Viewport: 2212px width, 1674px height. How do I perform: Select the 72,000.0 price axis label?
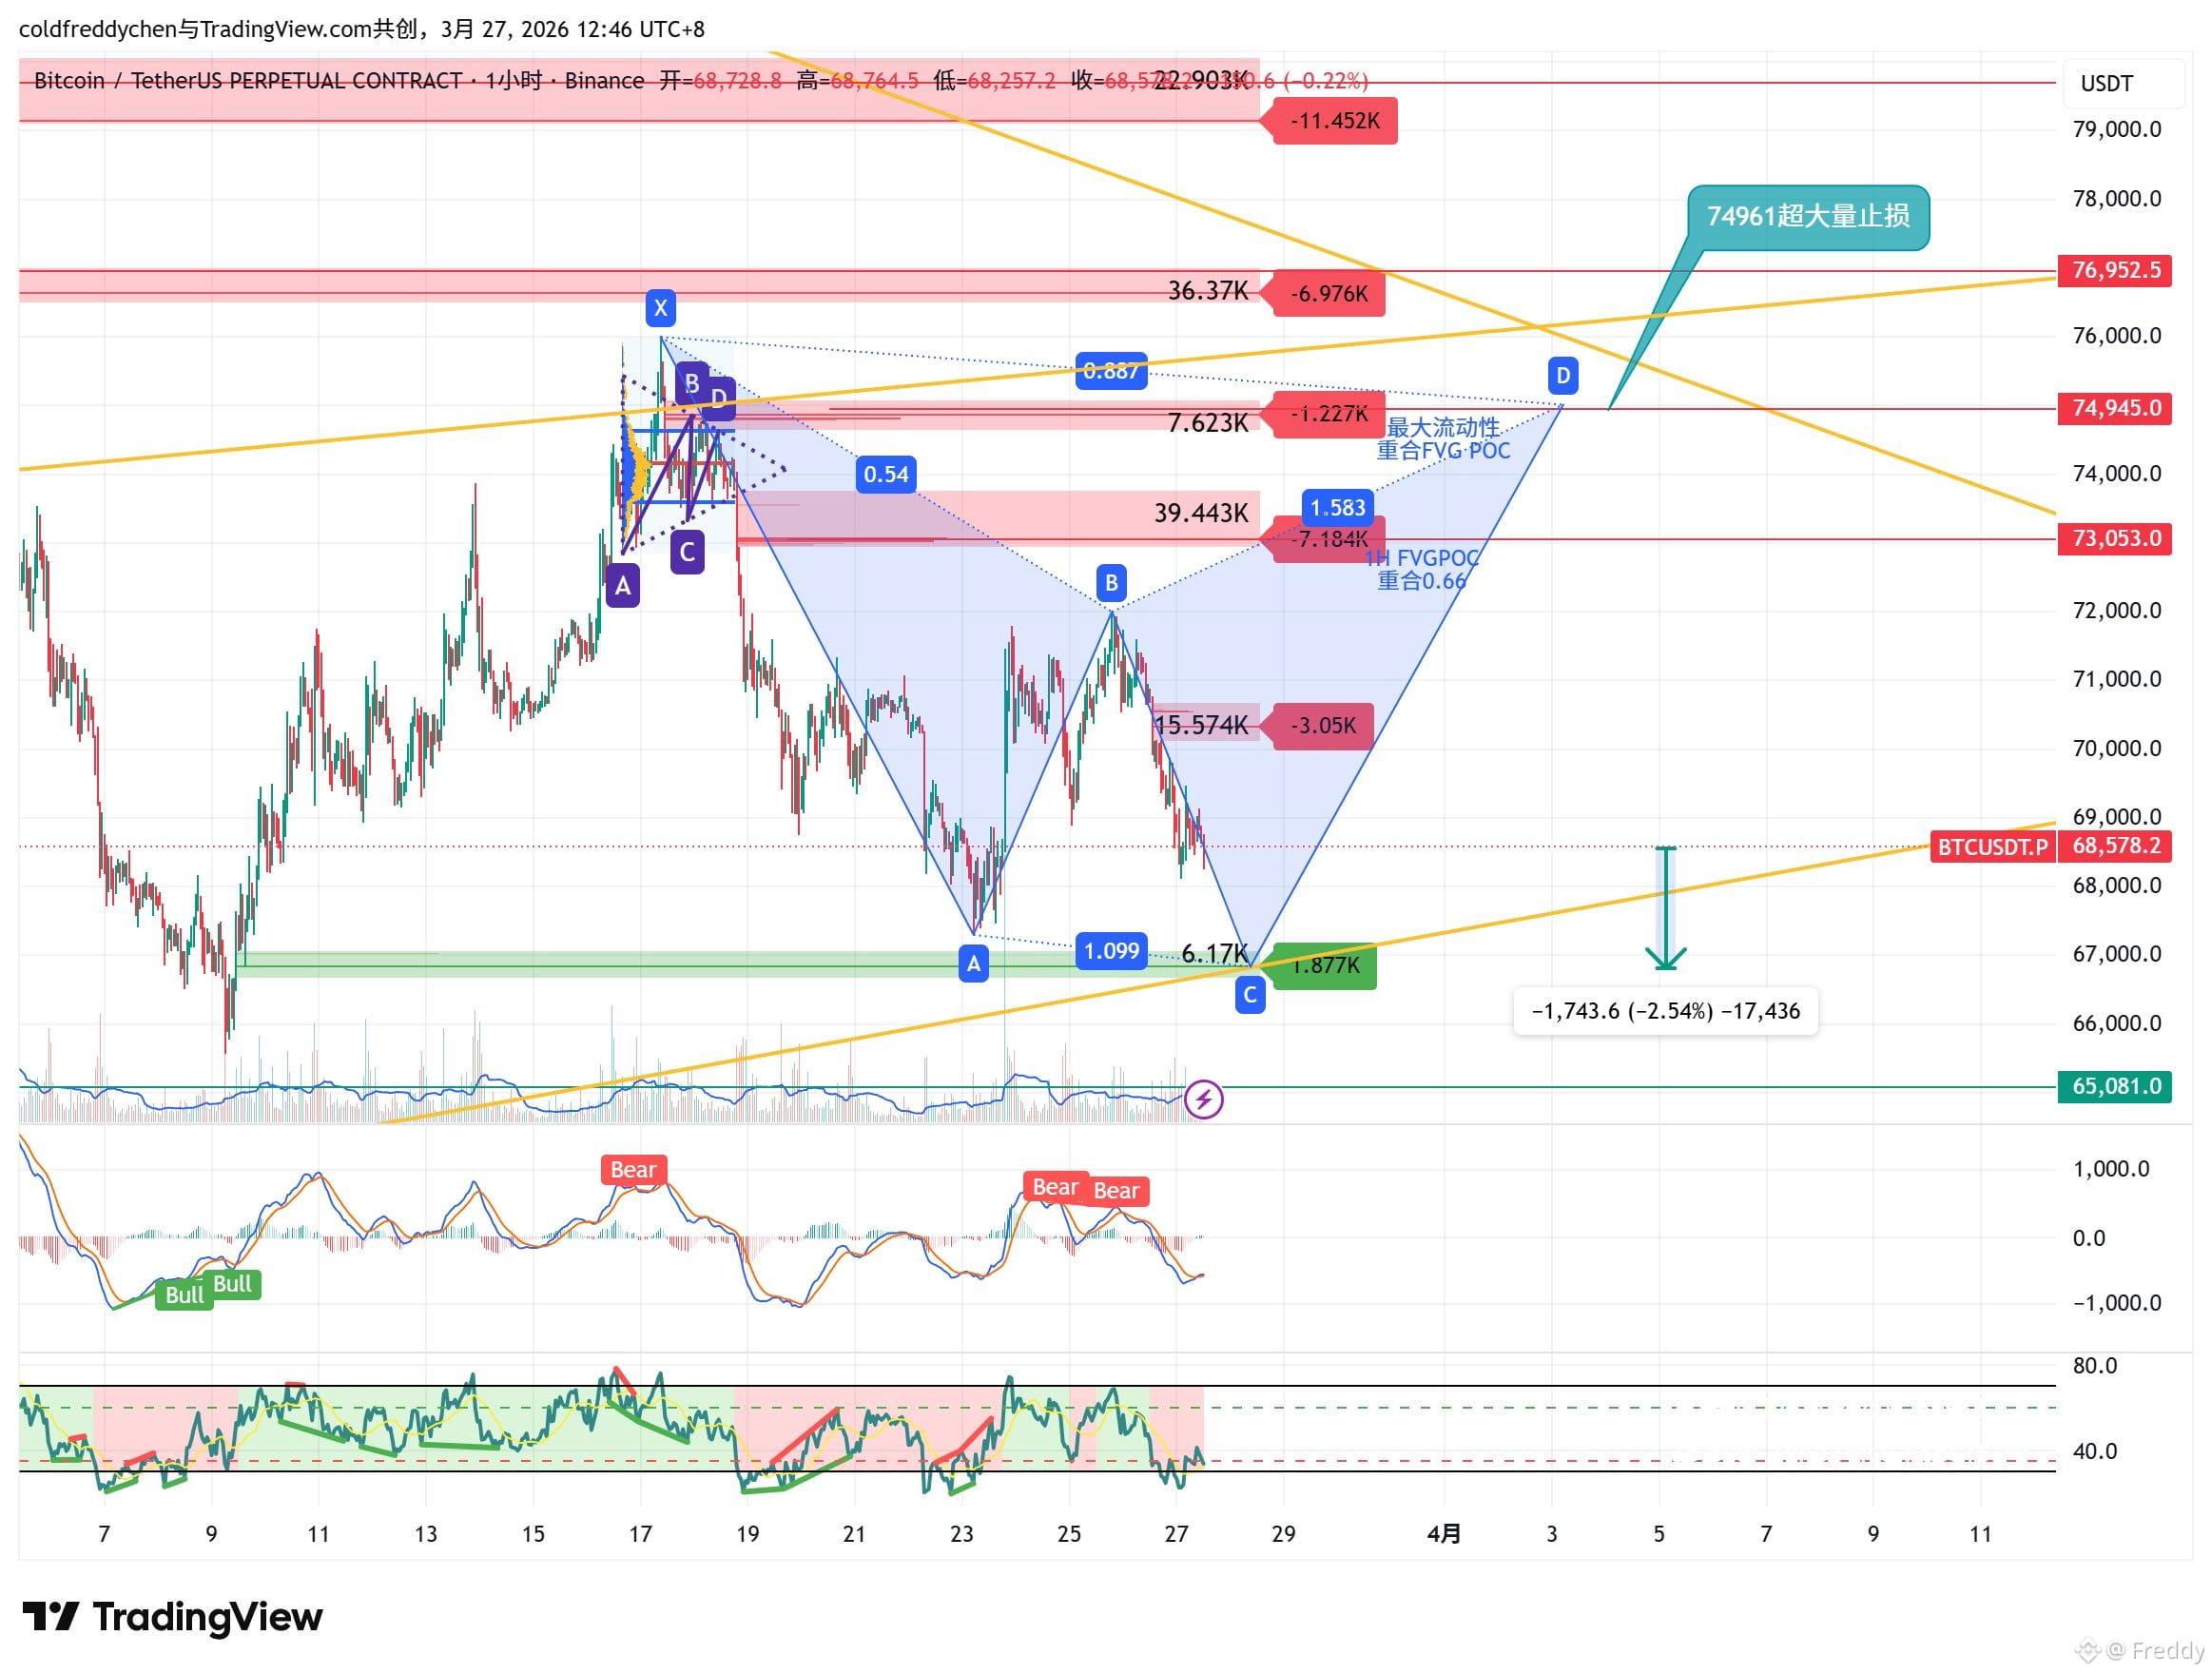[x=2116, y=610]
